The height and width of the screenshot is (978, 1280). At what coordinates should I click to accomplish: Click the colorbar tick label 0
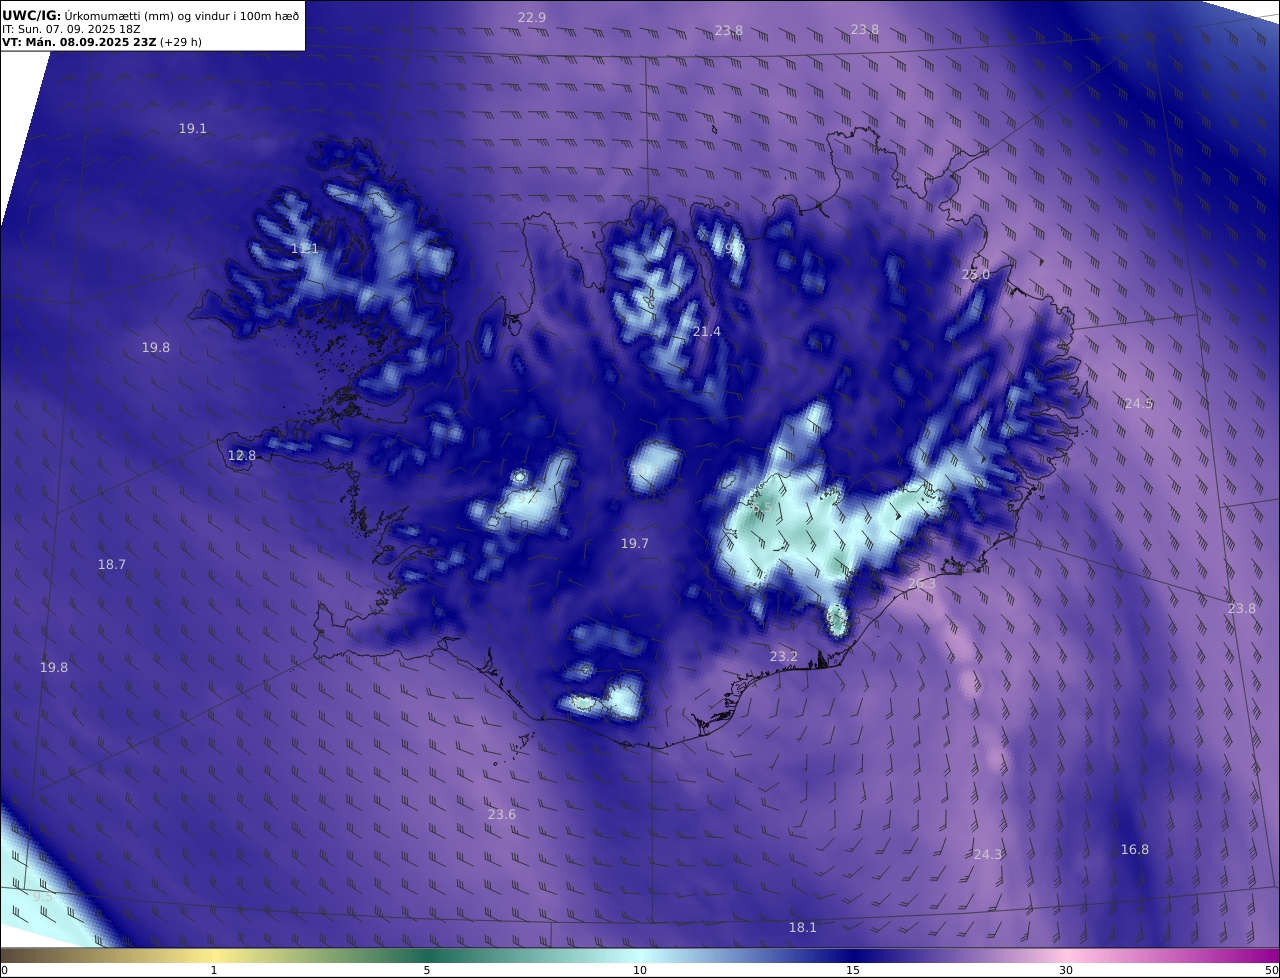coord(4,970)
